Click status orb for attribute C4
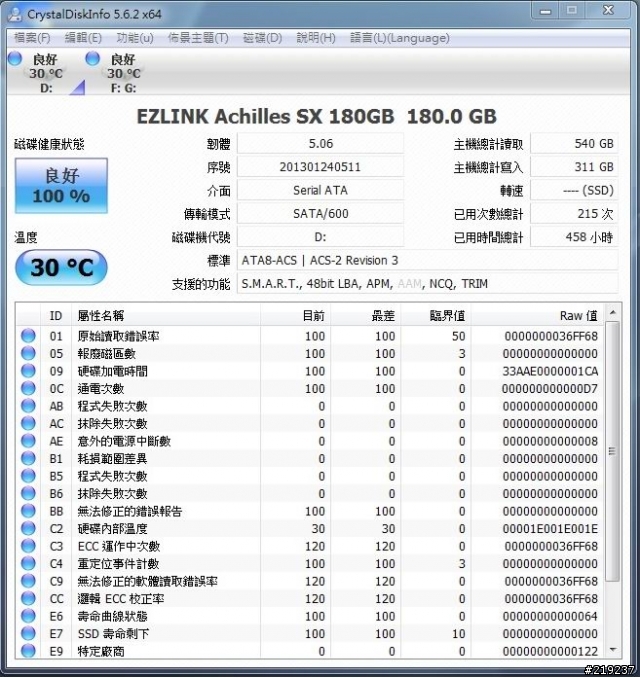640x678 pixels. (28, 563)
